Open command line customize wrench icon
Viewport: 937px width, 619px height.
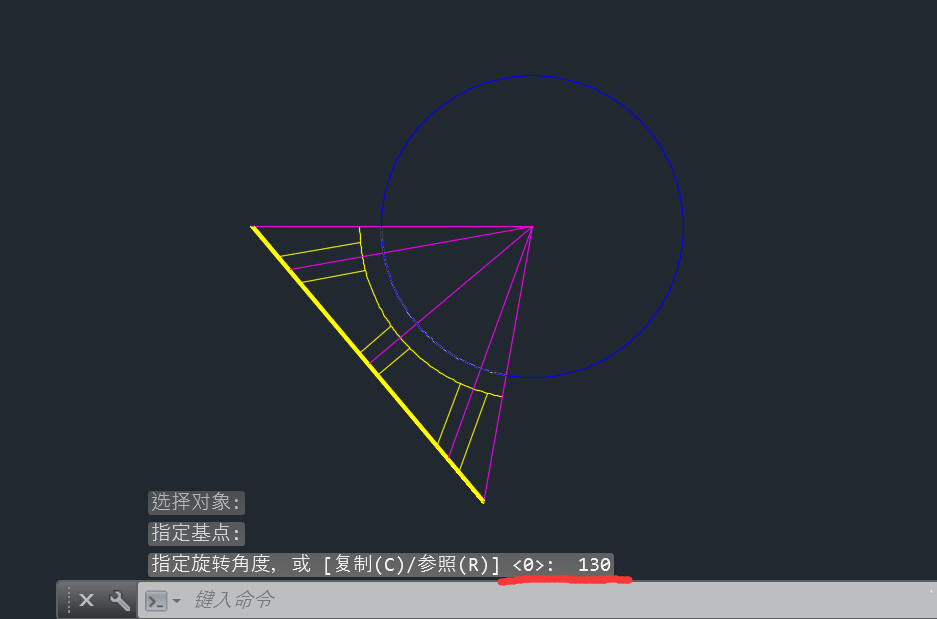pyautogui.click(x=120, y=600)
